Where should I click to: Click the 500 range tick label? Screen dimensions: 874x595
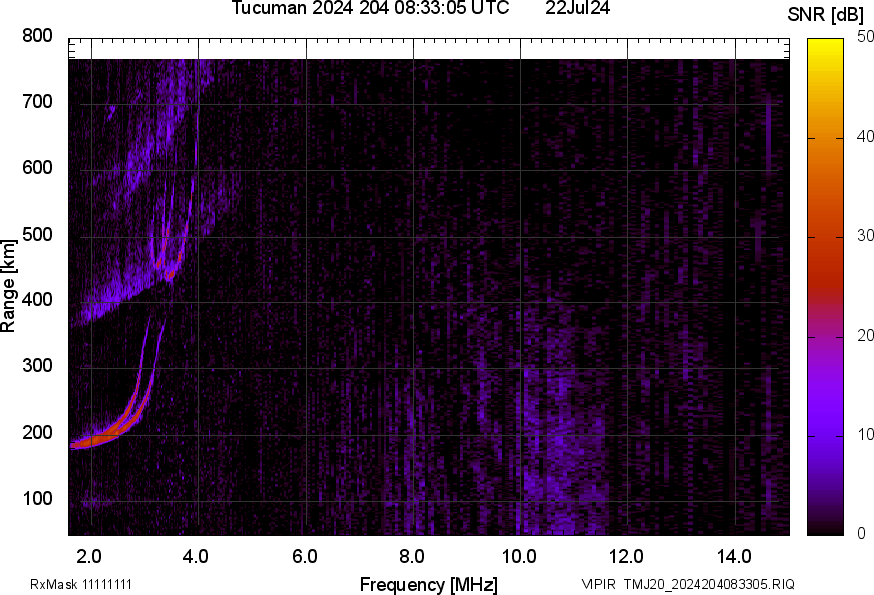coord(37,236)
